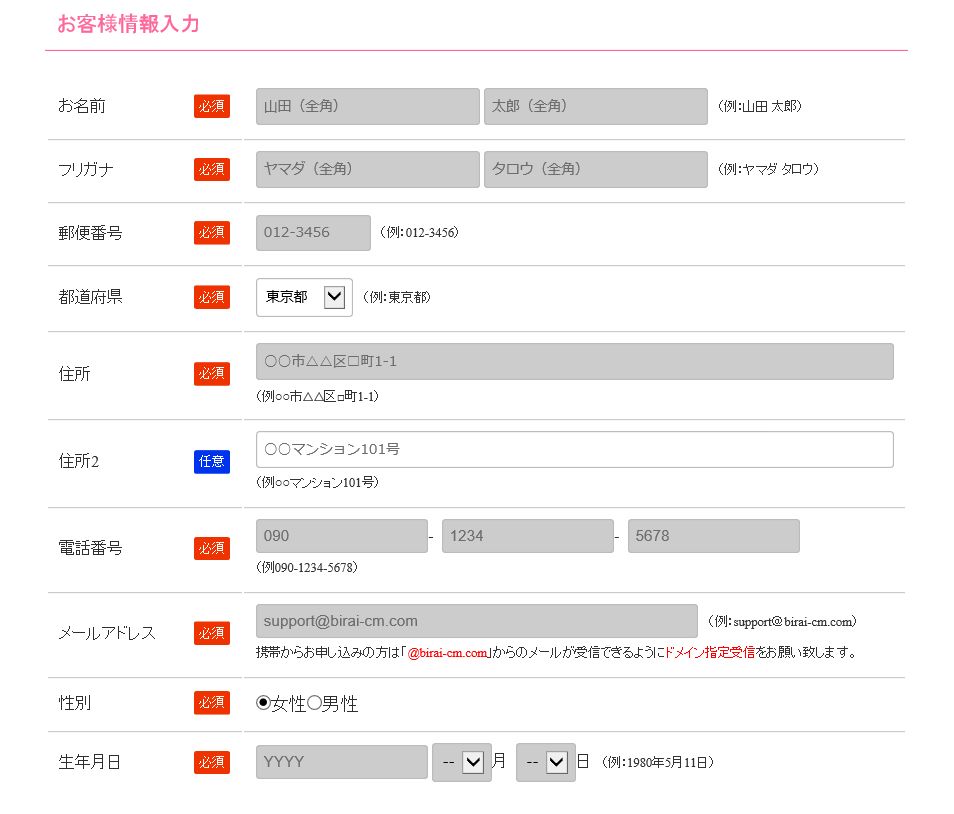Viewport: 954px width, 814px height.
Task: Click the red @birai-cm.com link text
Action: [x=447, y=653]
